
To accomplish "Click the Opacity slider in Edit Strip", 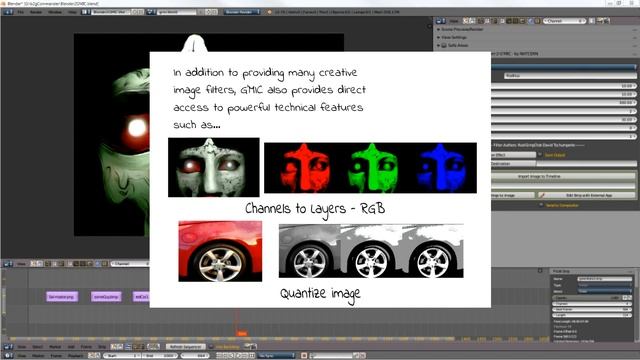I will (587, 298).
